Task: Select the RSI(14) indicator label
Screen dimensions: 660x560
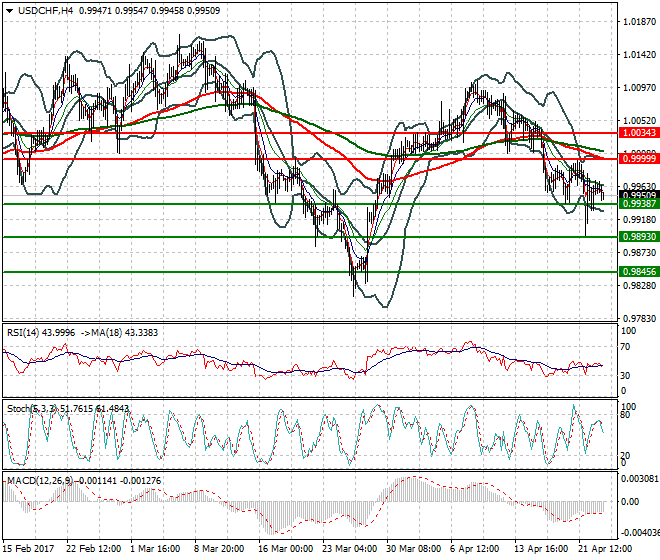Action: click(x=23, y=333)
